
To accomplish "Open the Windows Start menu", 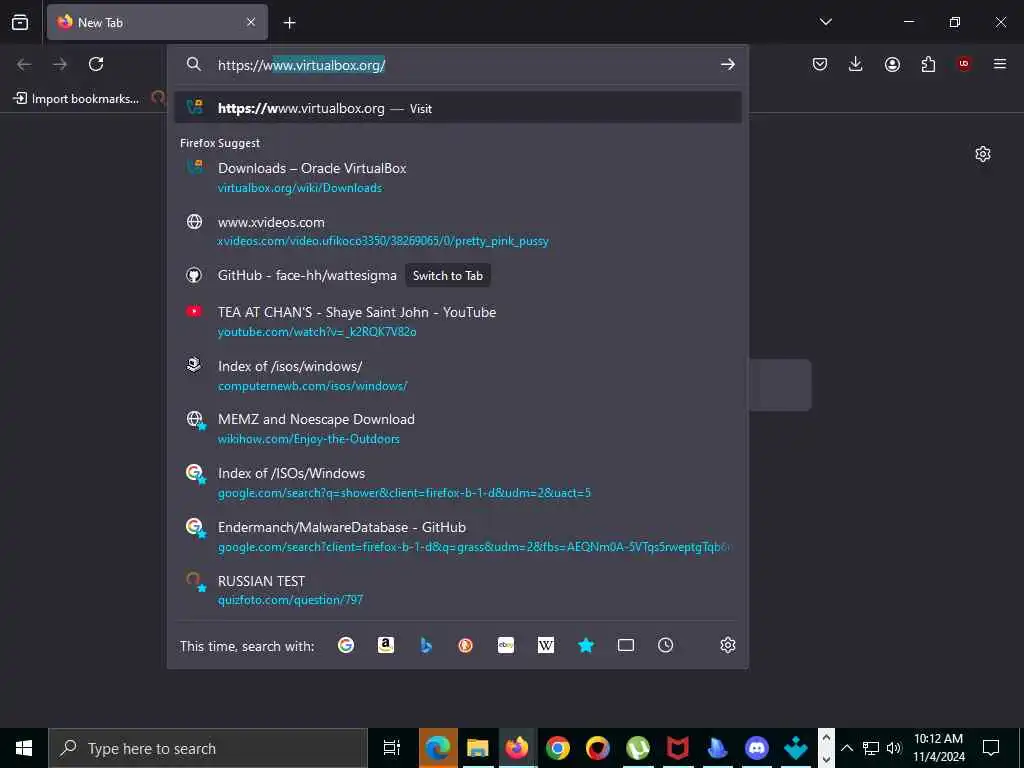I will pos(24,748).
